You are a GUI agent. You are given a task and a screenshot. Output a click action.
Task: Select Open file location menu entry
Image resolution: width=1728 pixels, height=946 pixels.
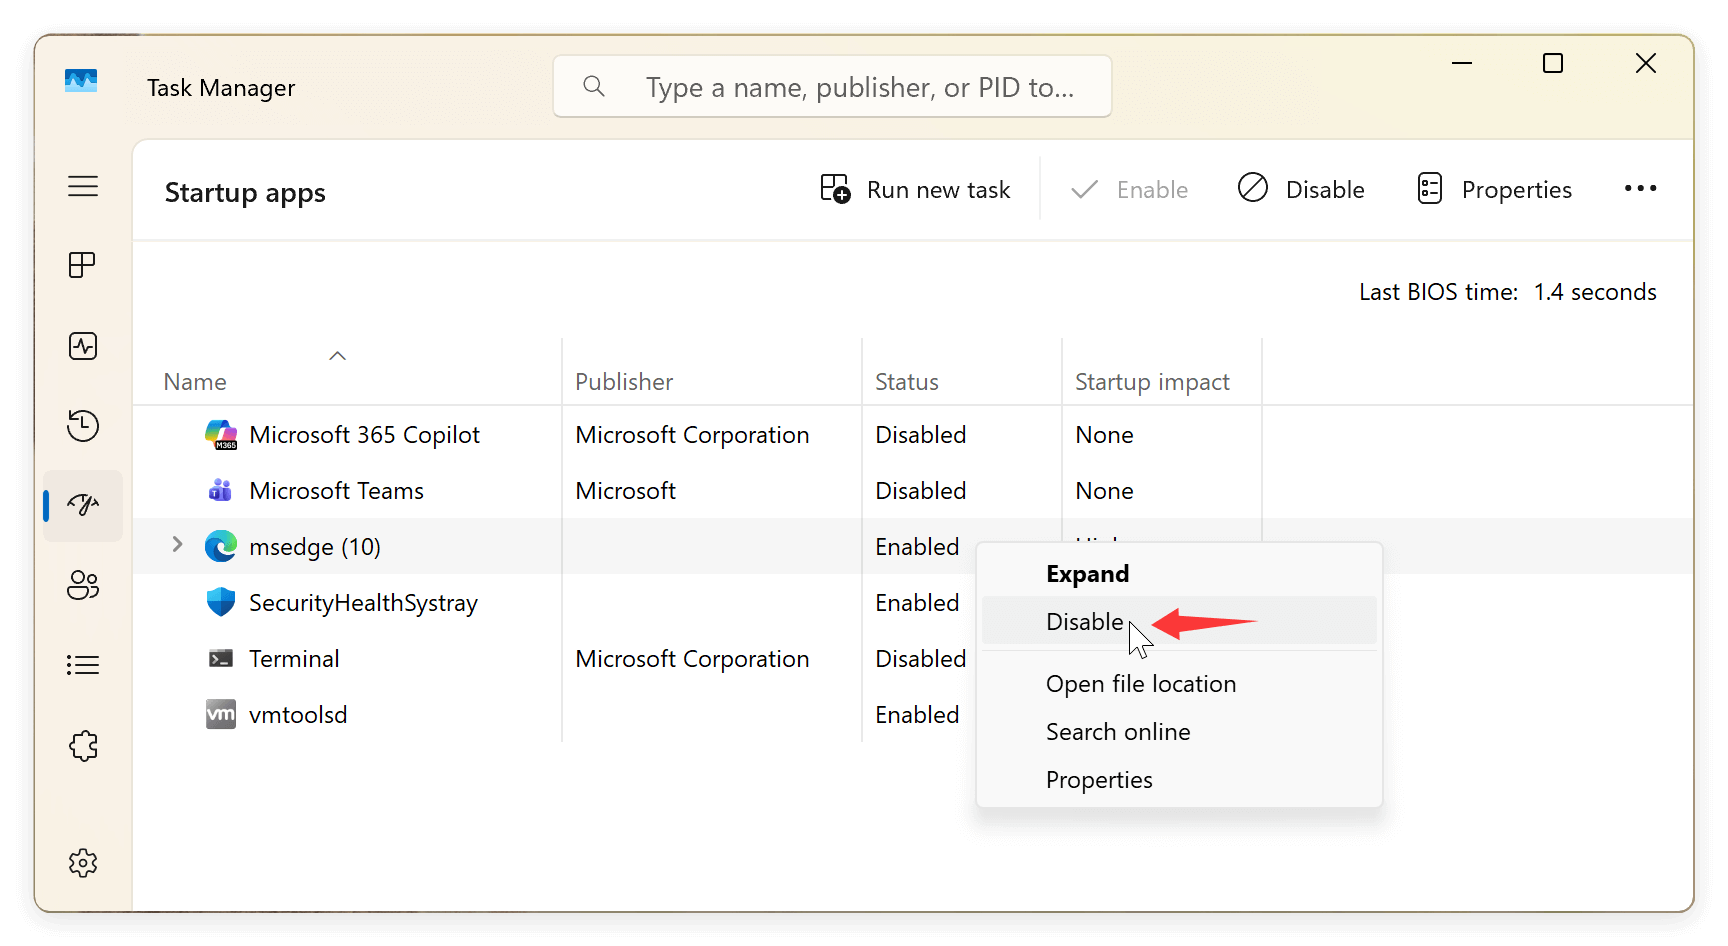pyautogui.click(x=1140, y=684)
